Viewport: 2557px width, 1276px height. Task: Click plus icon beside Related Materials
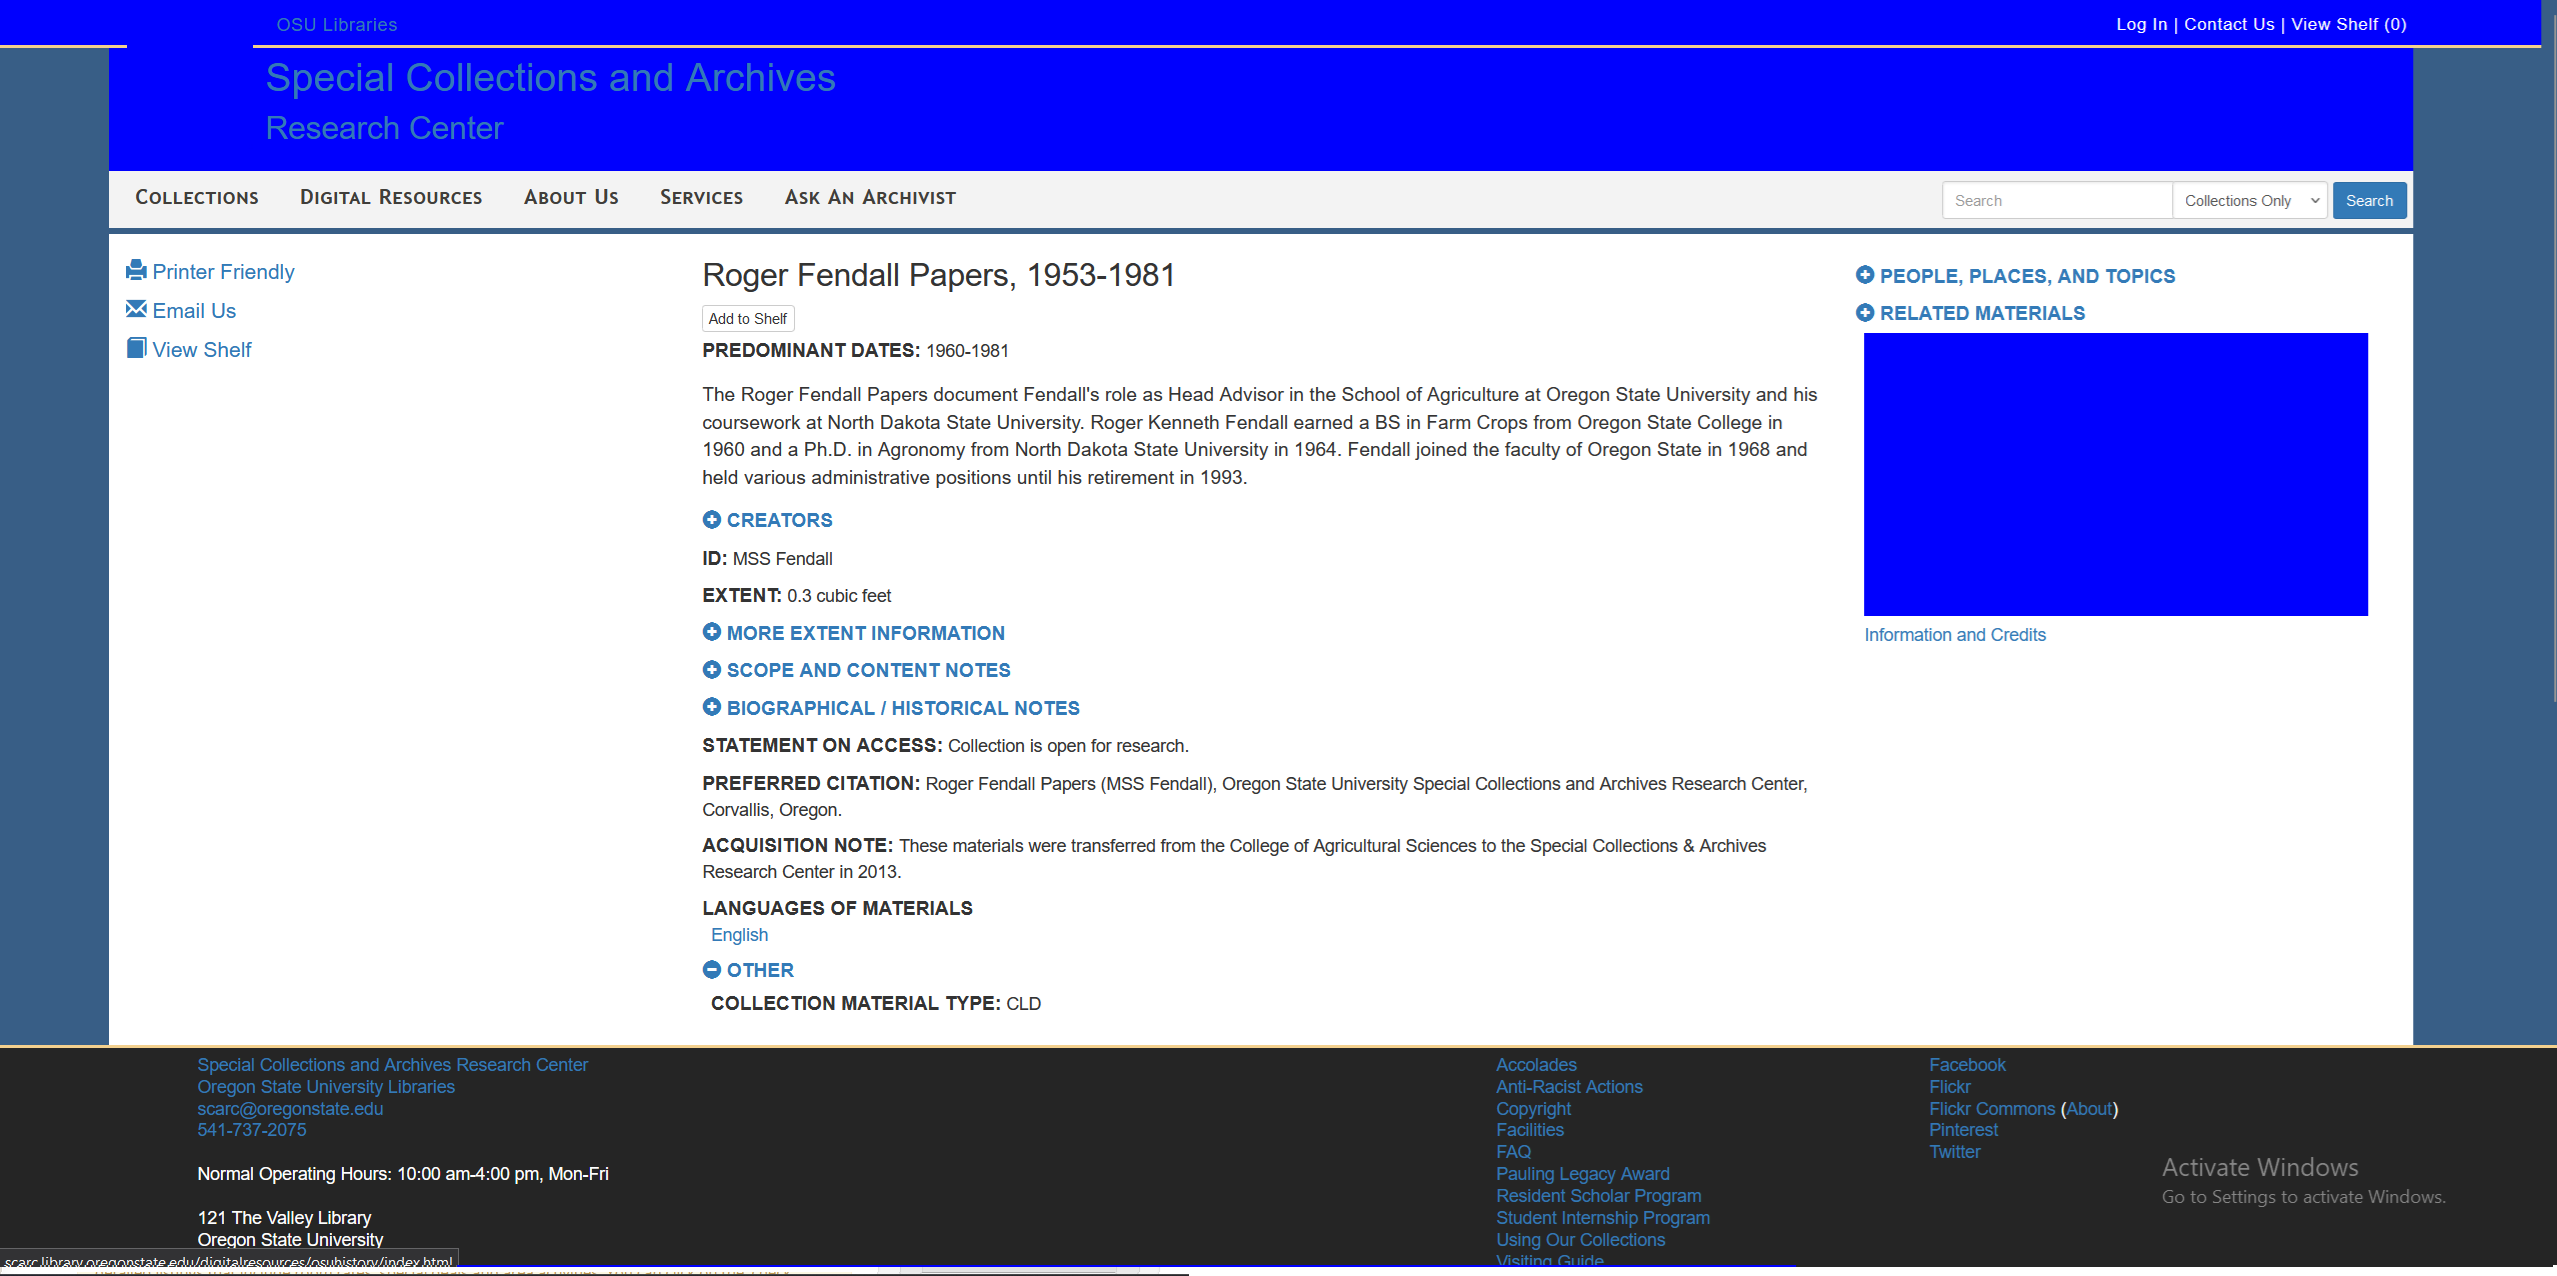coord(1865,313)
